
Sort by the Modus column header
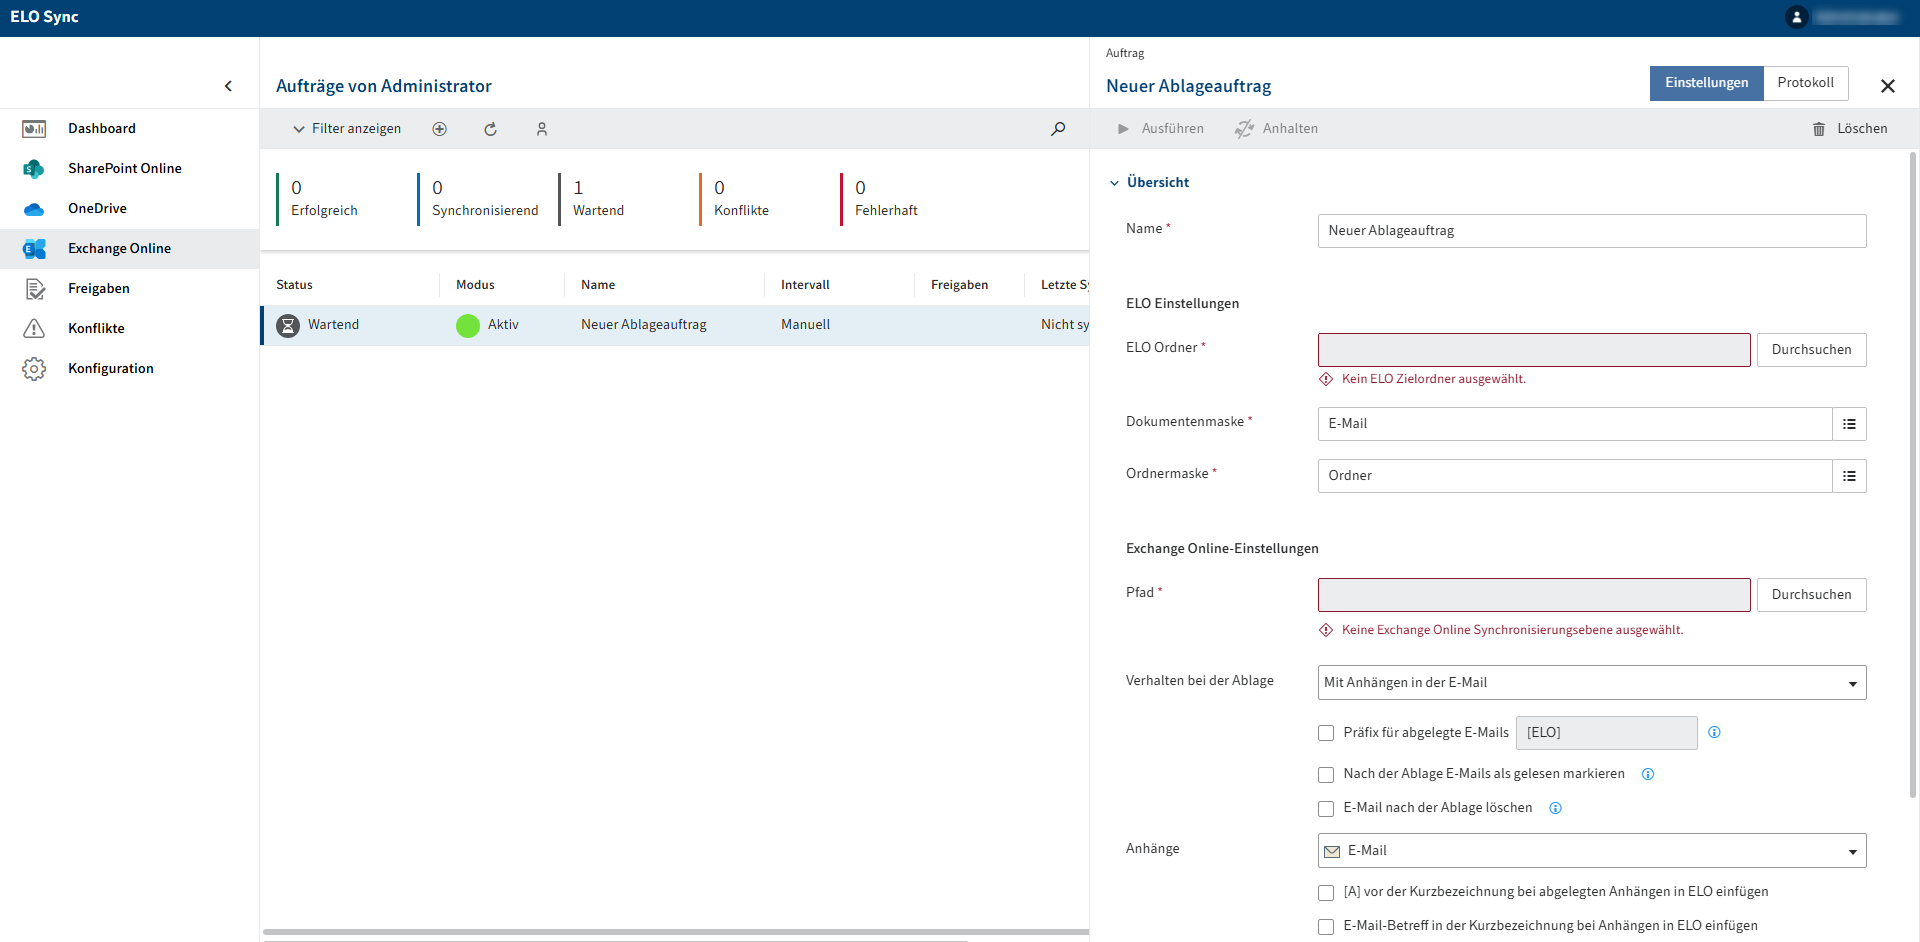[475, 285]
